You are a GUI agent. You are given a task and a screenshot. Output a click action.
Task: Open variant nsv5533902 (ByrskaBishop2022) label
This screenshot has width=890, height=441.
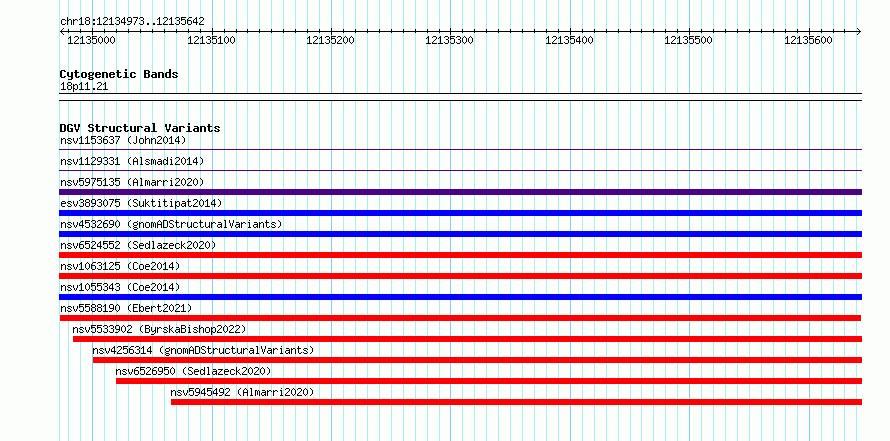click(159, 329)
